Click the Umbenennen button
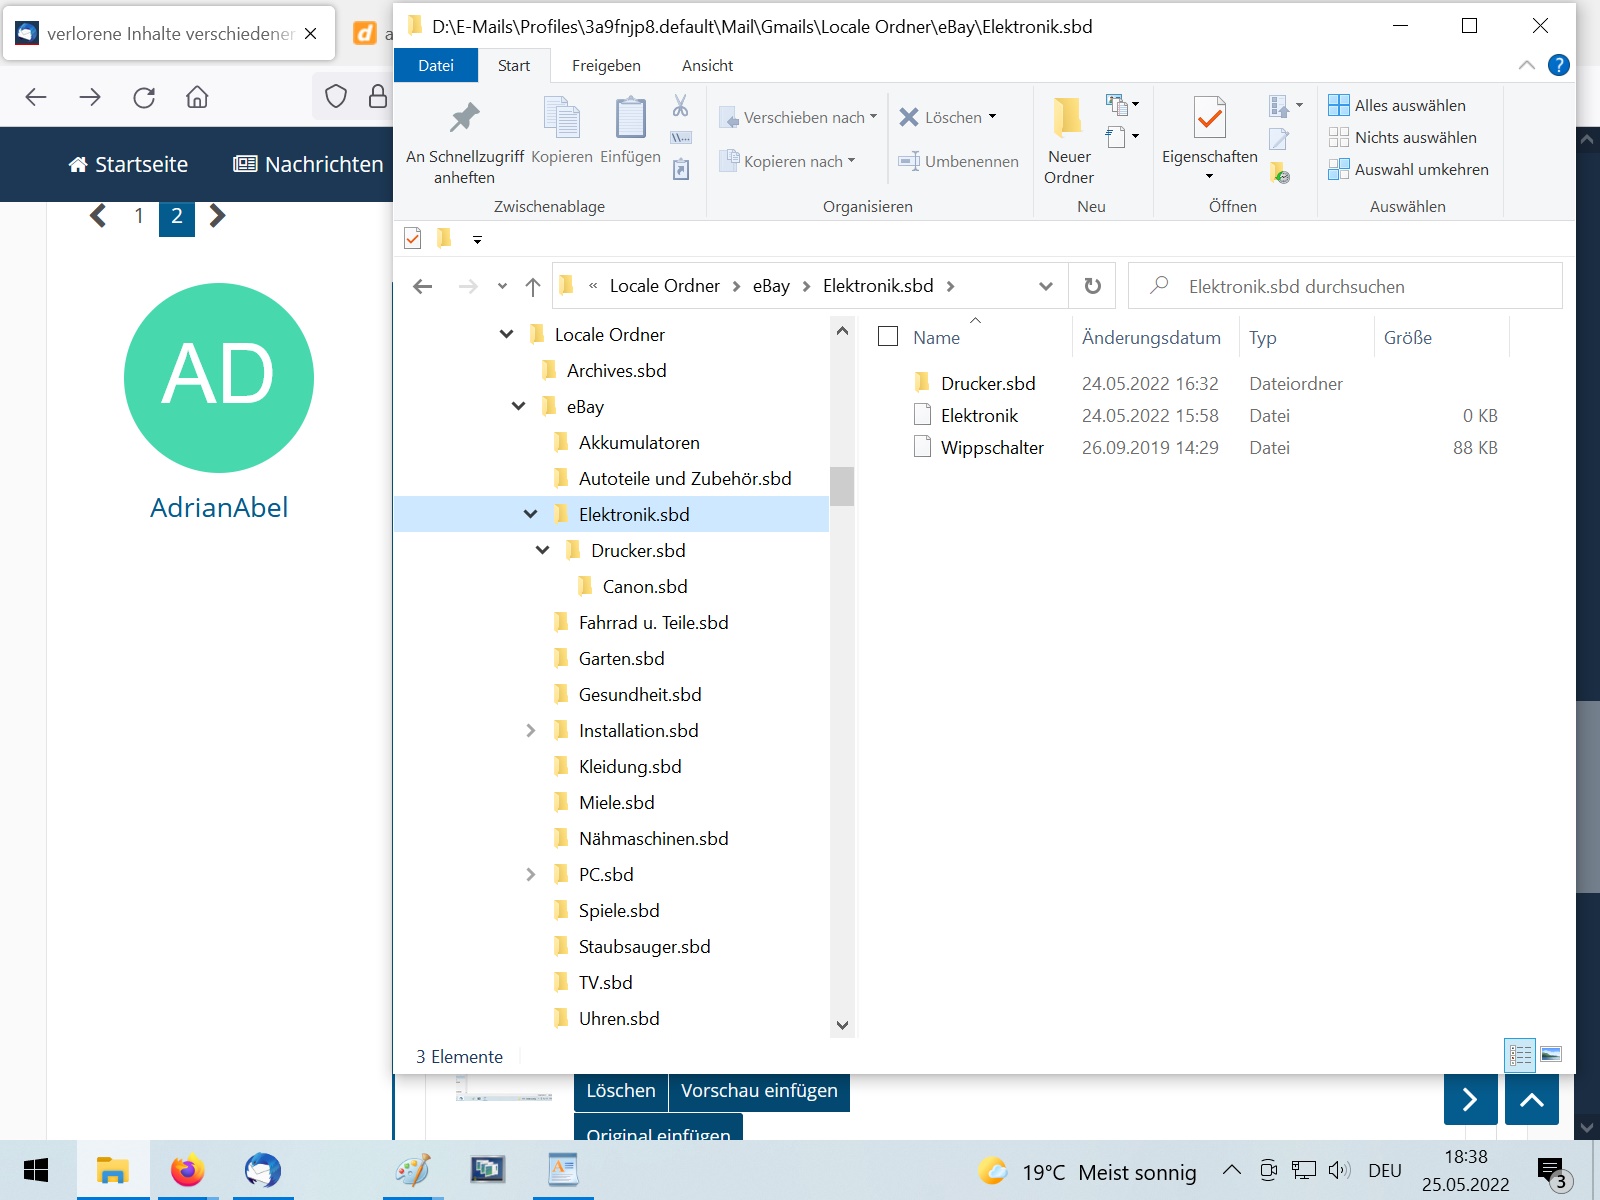 tap(959, 161)
